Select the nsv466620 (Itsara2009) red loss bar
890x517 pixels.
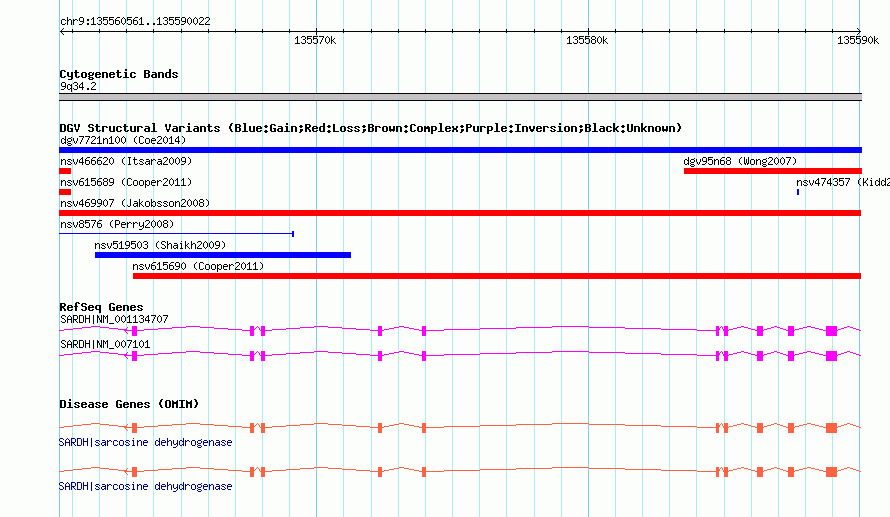65,171
